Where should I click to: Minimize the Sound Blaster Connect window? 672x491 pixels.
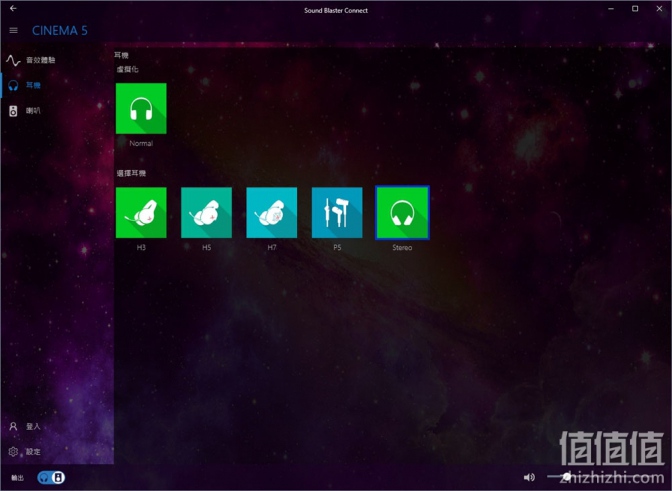click(x=611, y=9)
